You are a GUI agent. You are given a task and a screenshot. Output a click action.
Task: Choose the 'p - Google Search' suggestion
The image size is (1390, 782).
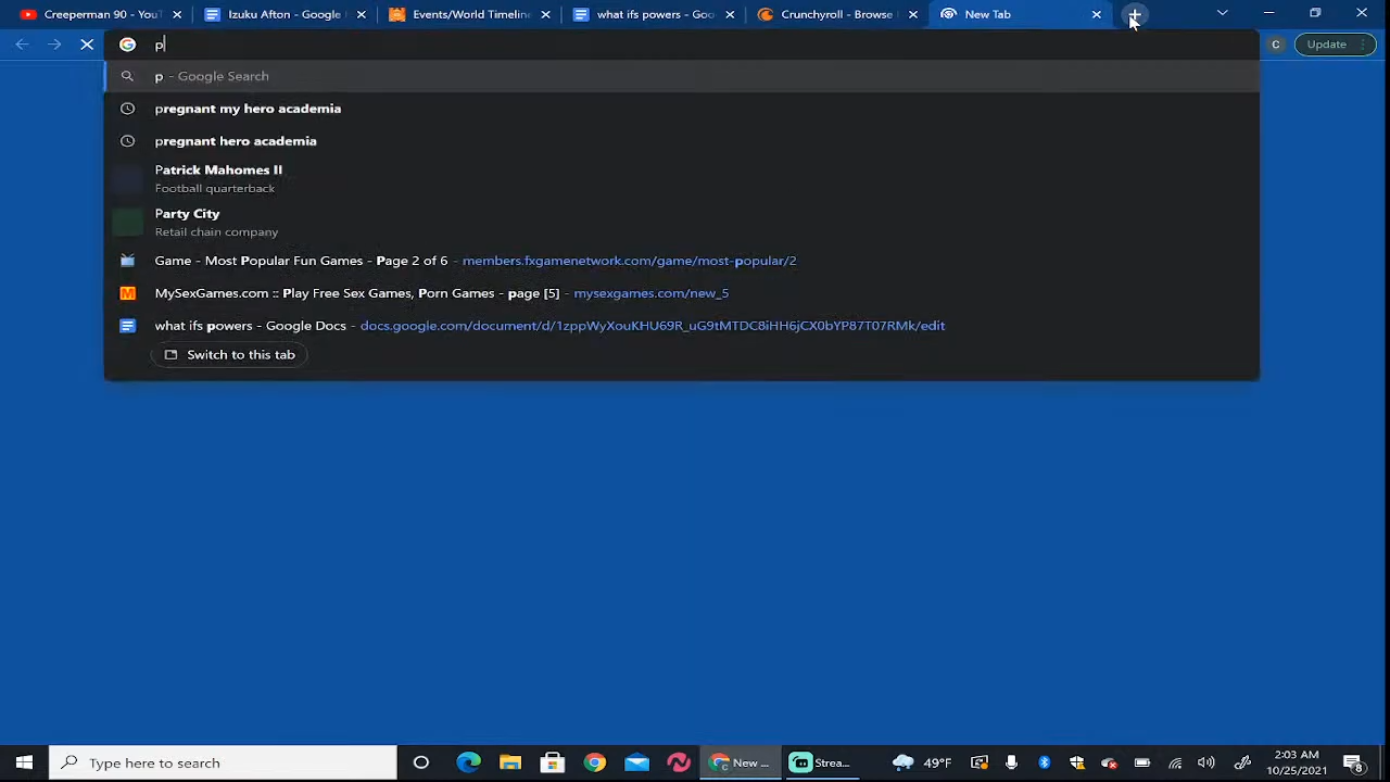682,76
